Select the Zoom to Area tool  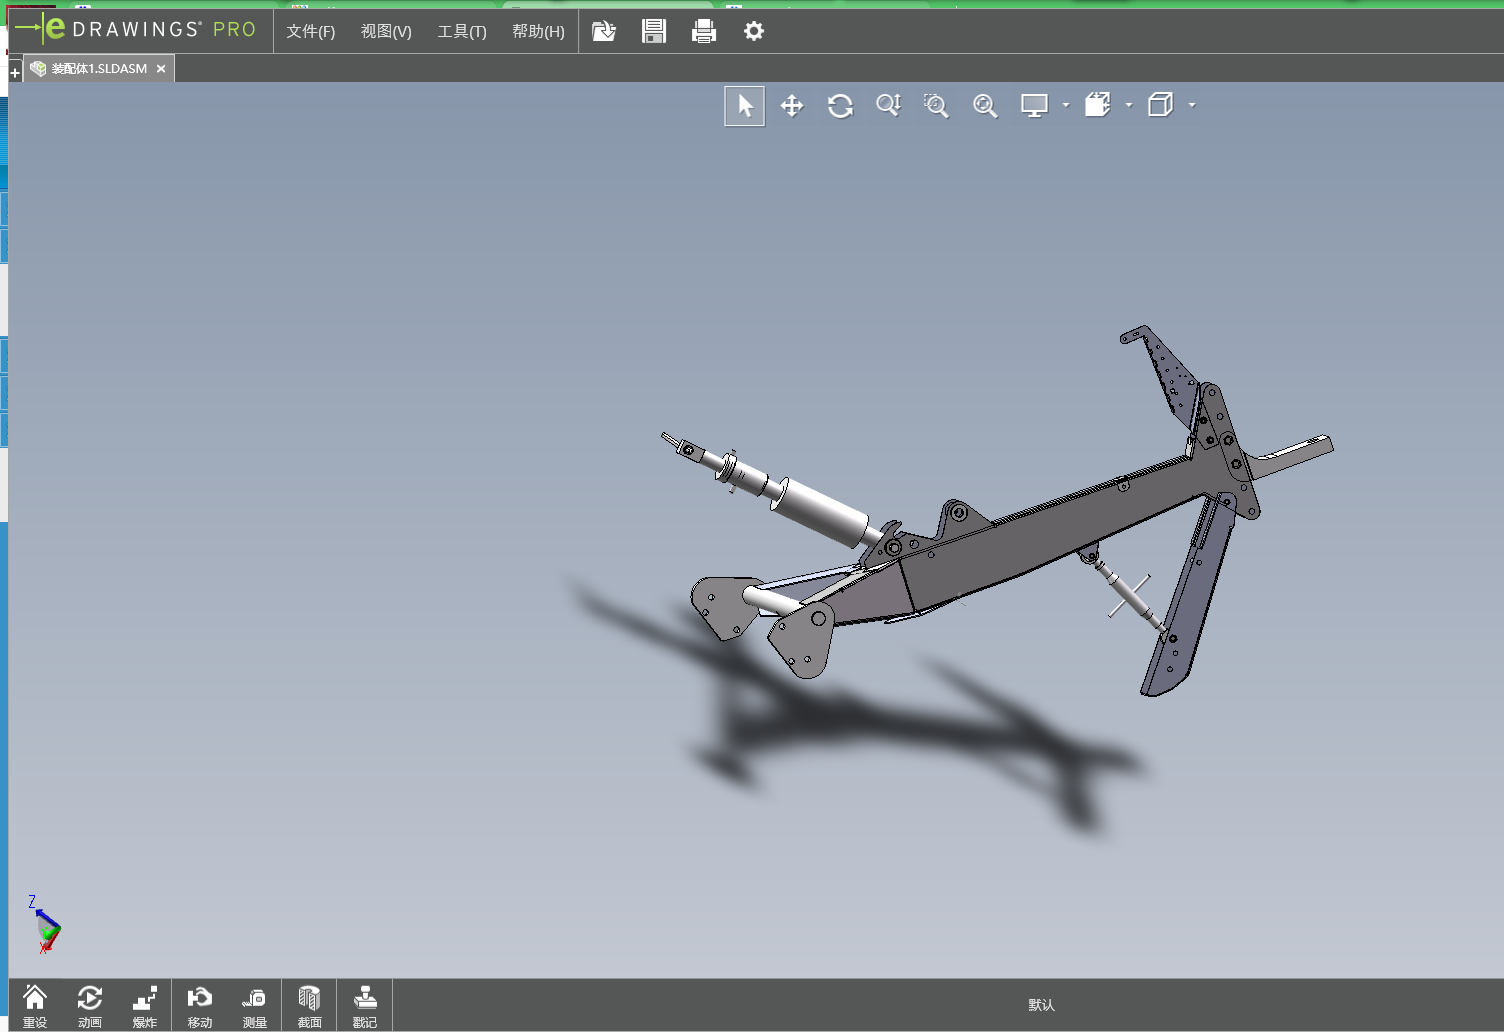point(936,105)
